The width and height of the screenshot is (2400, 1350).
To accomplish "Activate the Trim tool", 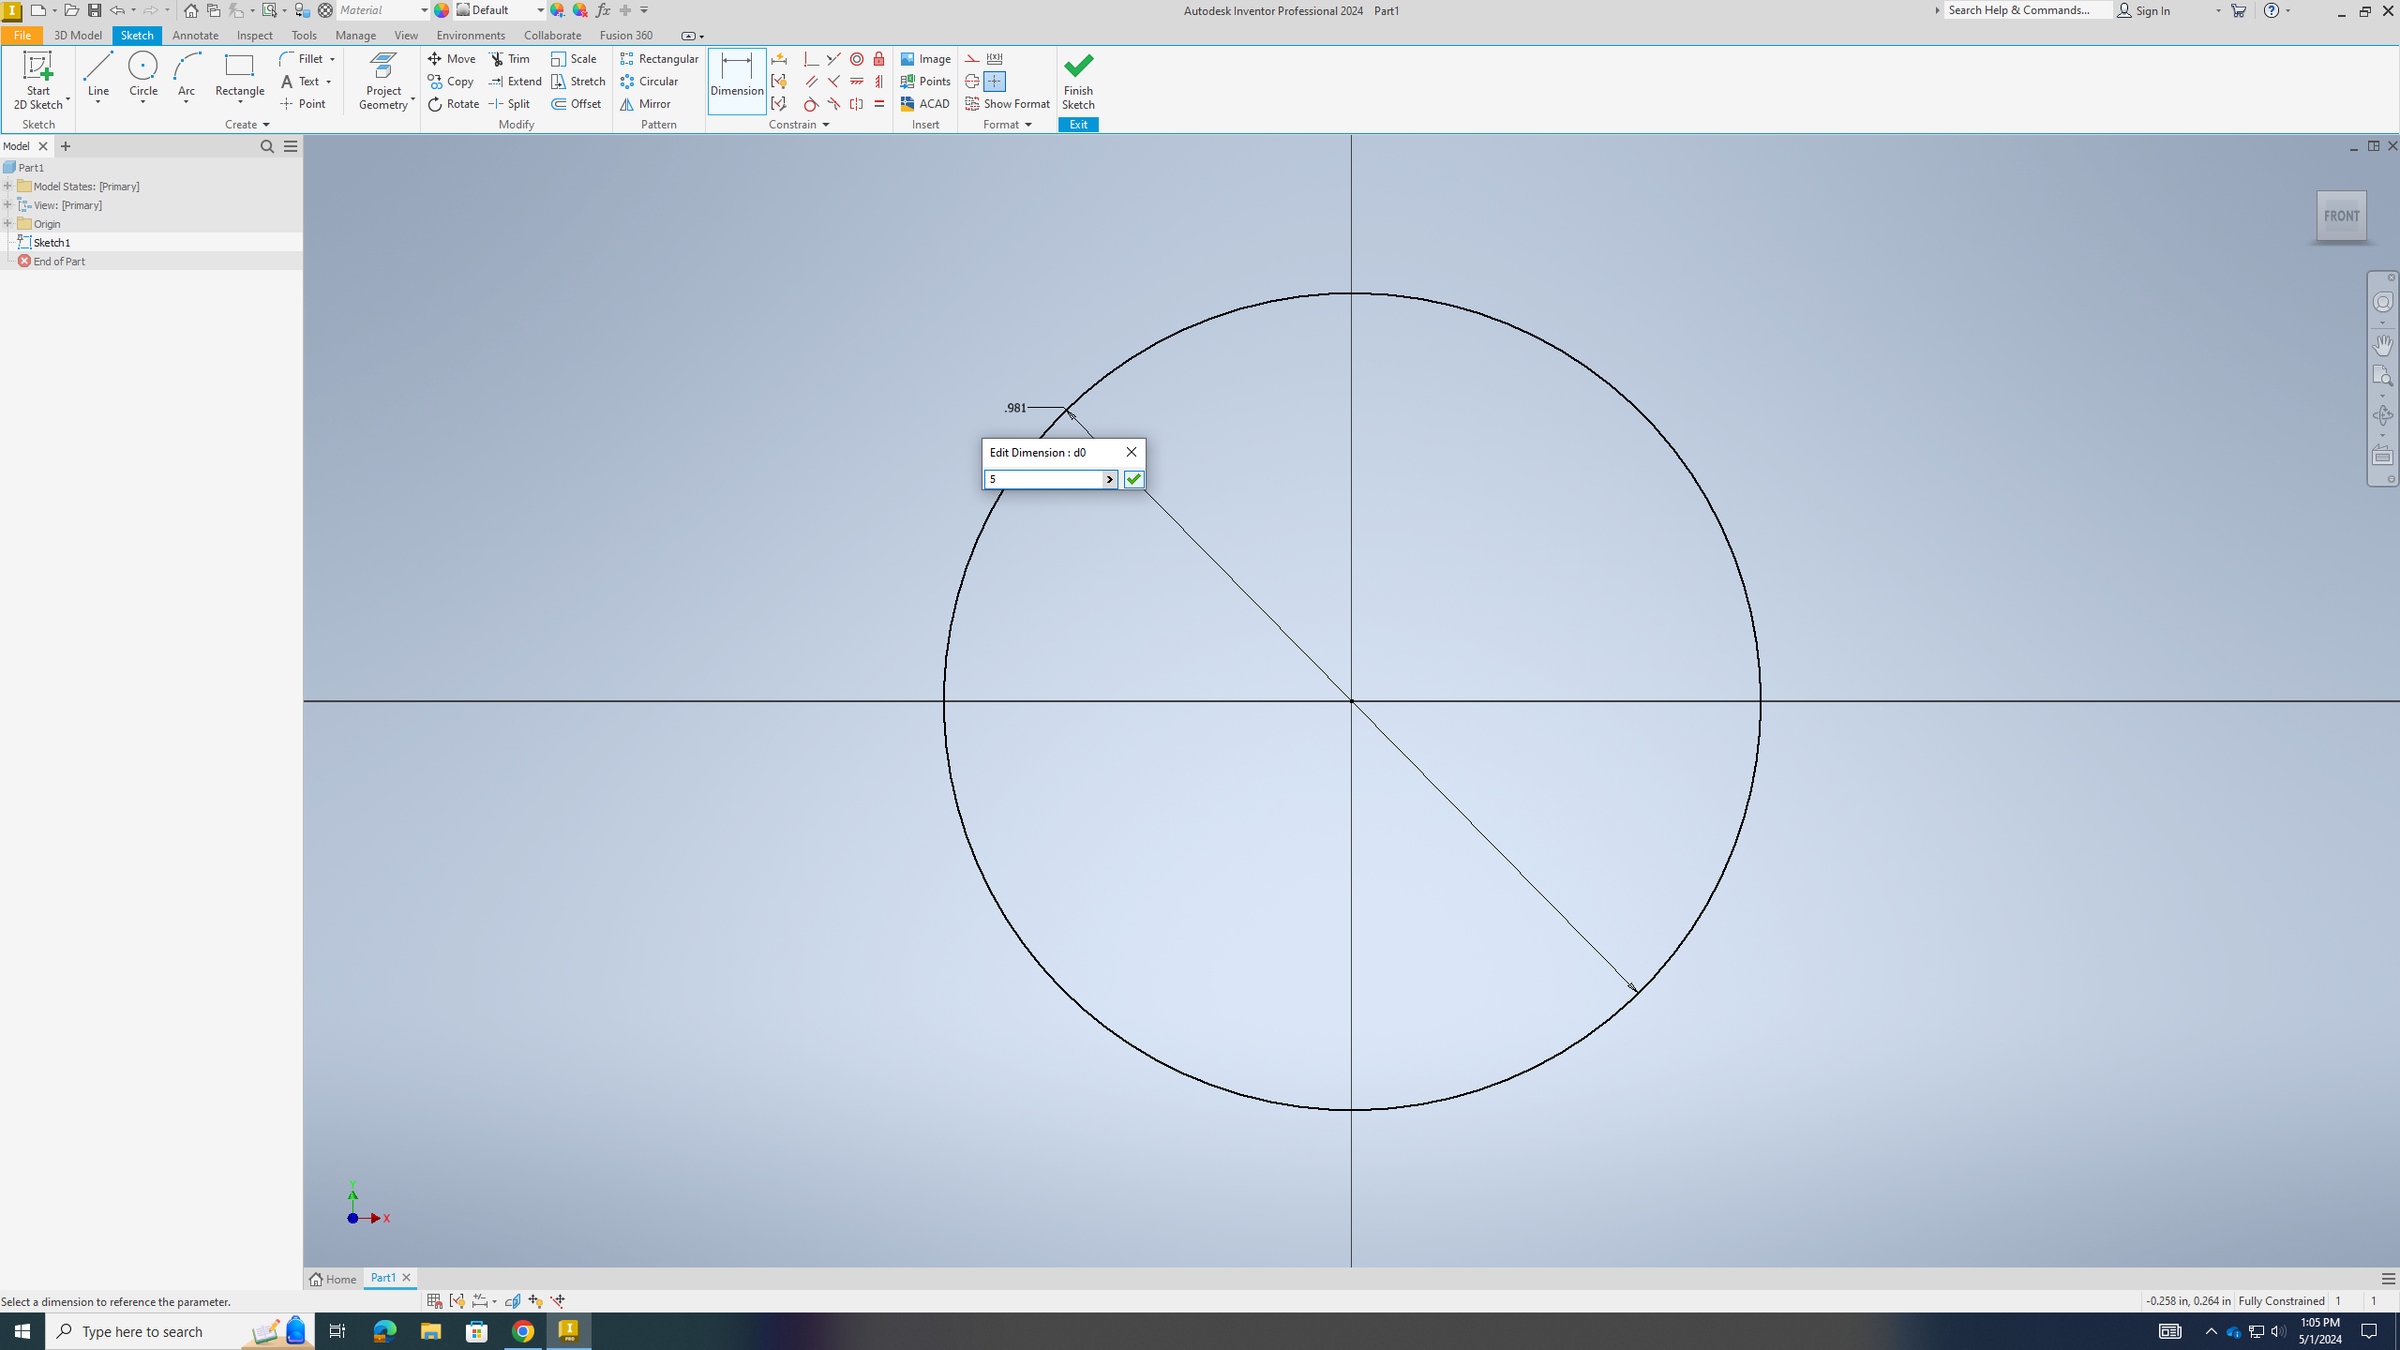I will click(510, 58).
